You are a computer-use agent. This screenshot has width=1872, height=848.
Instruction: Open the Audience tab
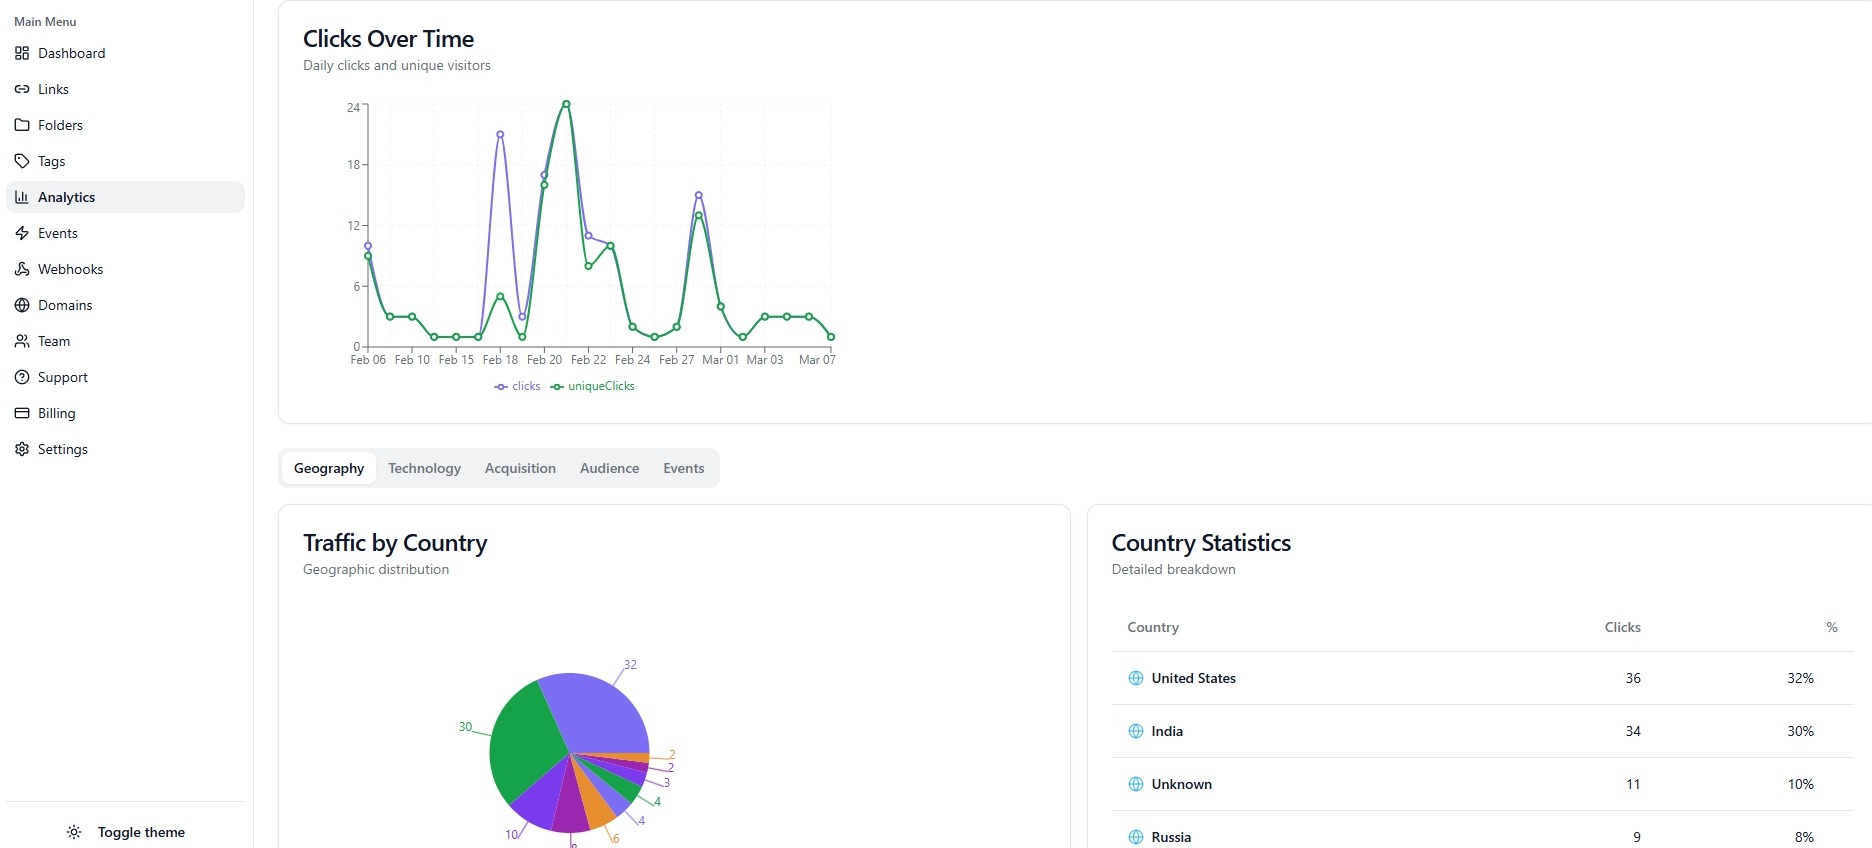pos(609,468)
